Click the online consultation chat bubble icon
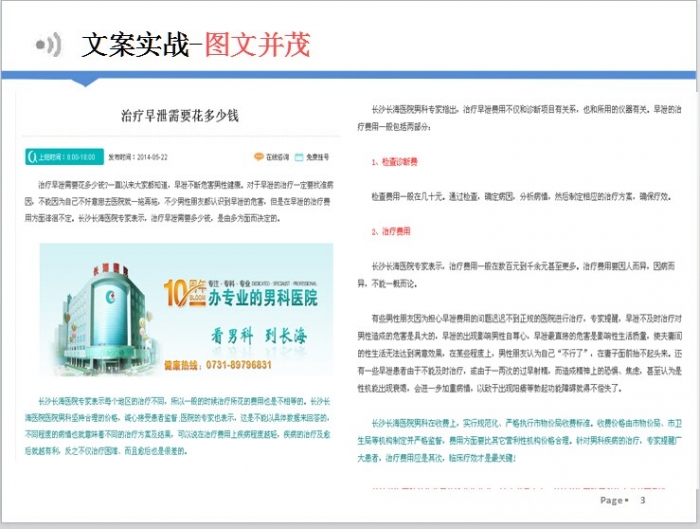The image size is (700, 529). (x=258, y=157)
